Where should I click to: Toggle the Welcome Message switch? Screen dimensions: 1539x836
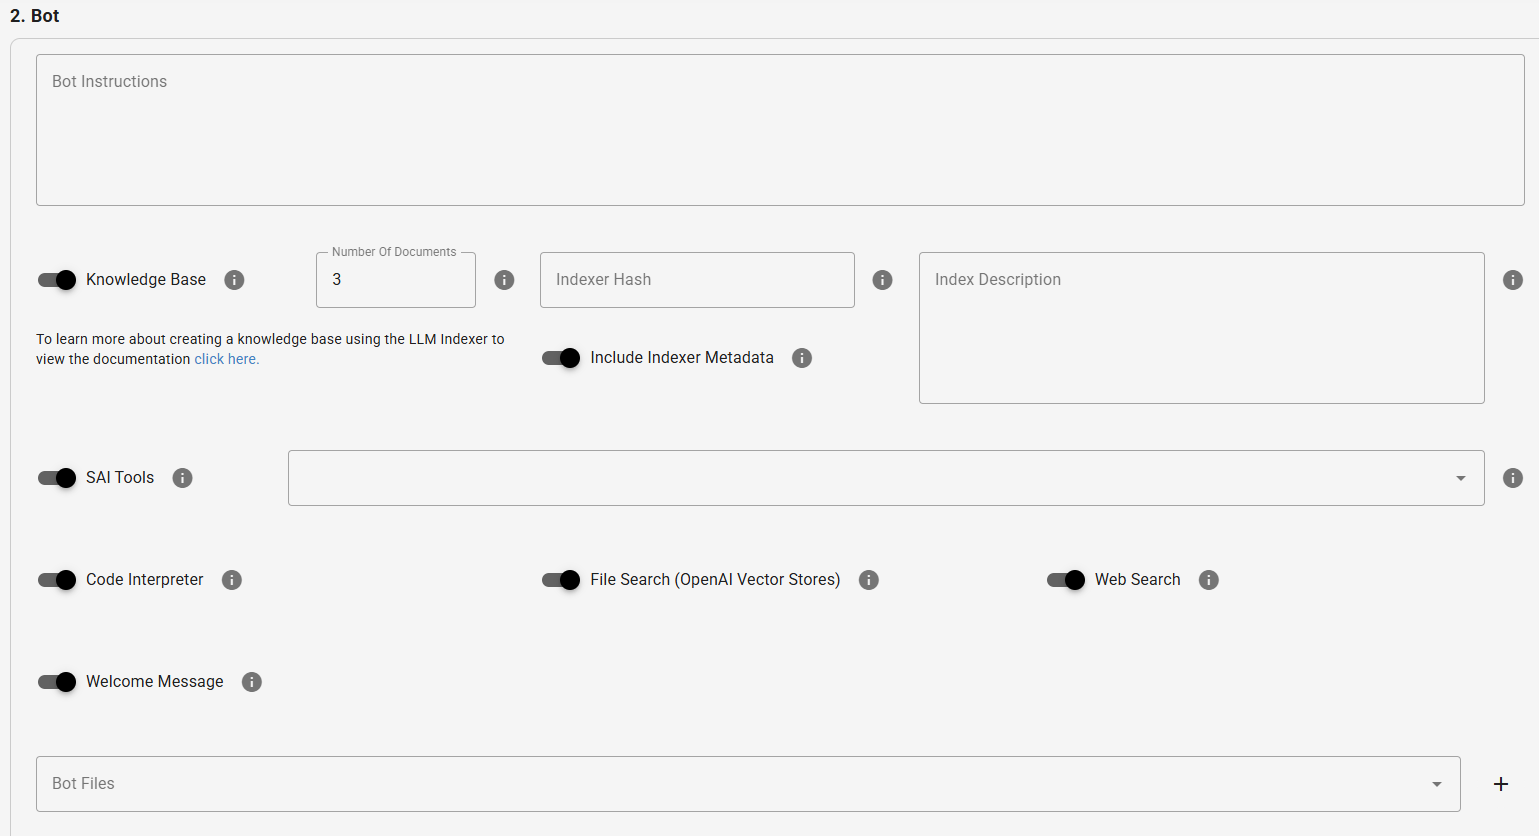click(57, 681)
